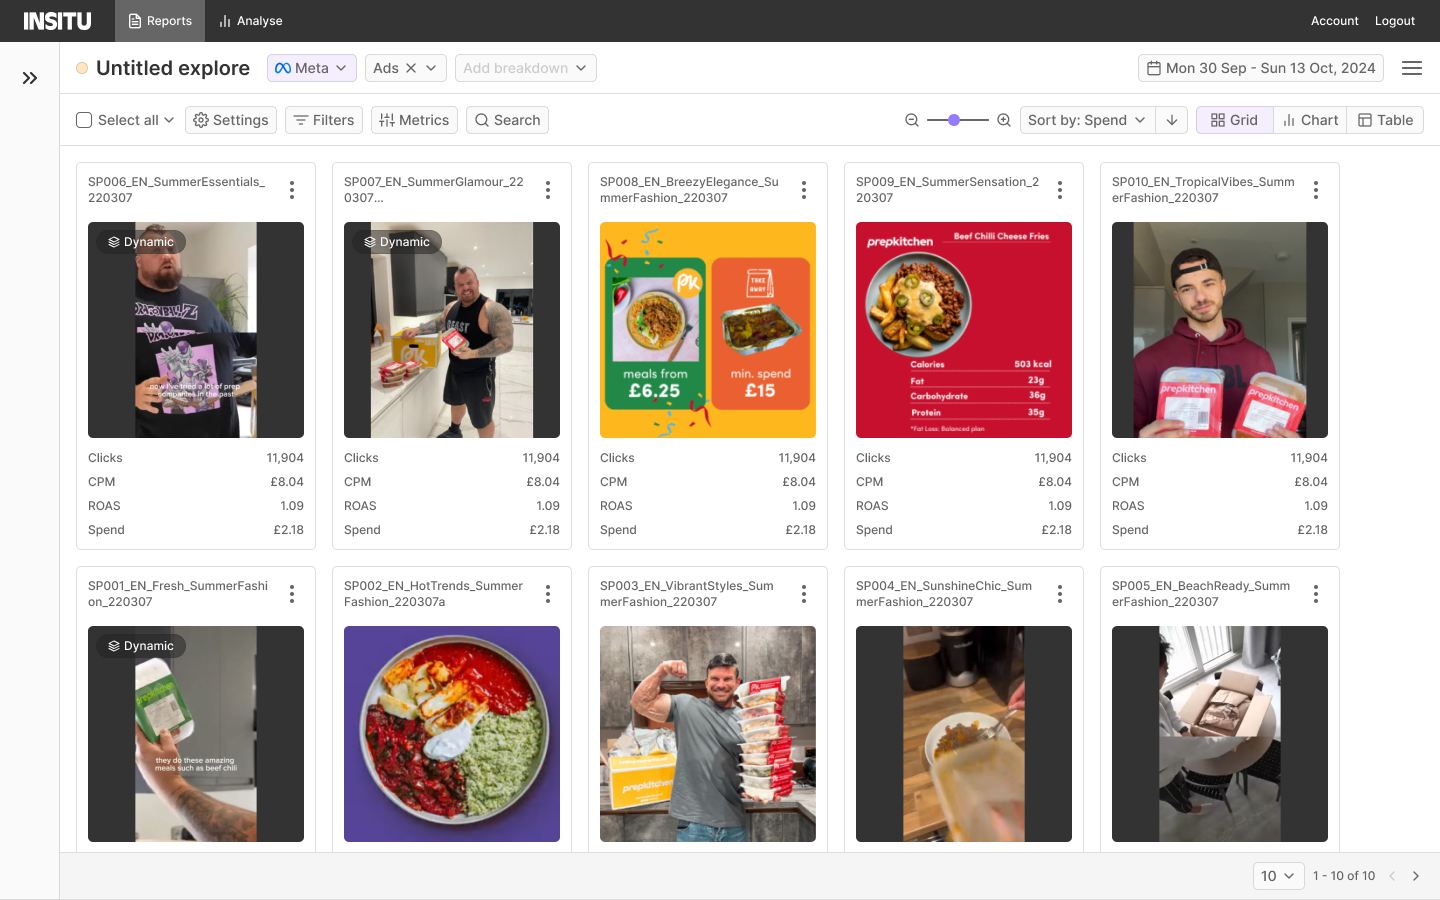Click Dynamic badge on SP001 card
The height and width of the screenshot is (900, 1440).
141,646
